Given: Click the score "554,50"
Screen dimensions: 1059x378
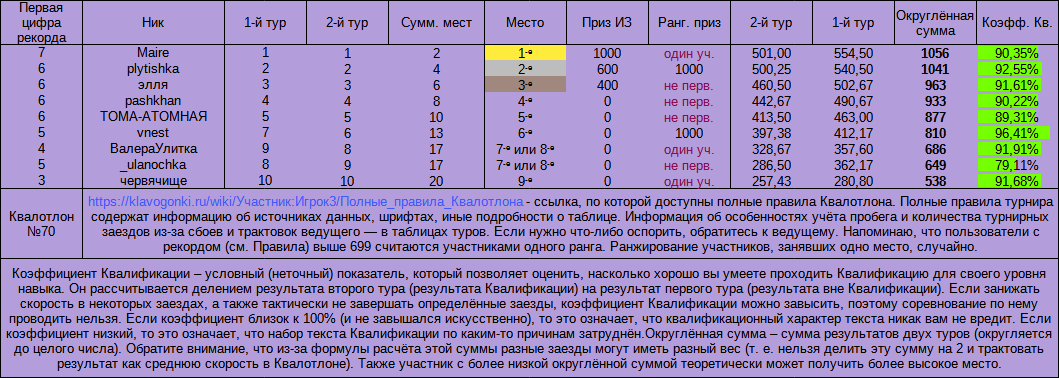Looking at the screenshot, I should (853, 53).
